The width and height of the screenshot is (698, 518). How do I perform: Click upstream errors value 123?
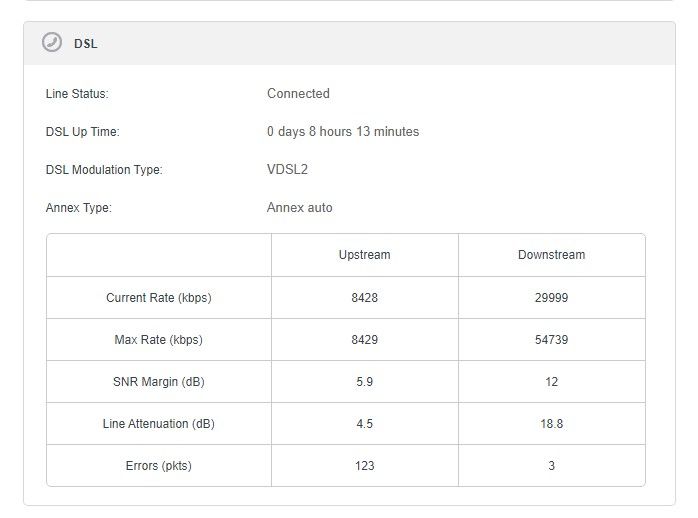(x=364, y=466)
